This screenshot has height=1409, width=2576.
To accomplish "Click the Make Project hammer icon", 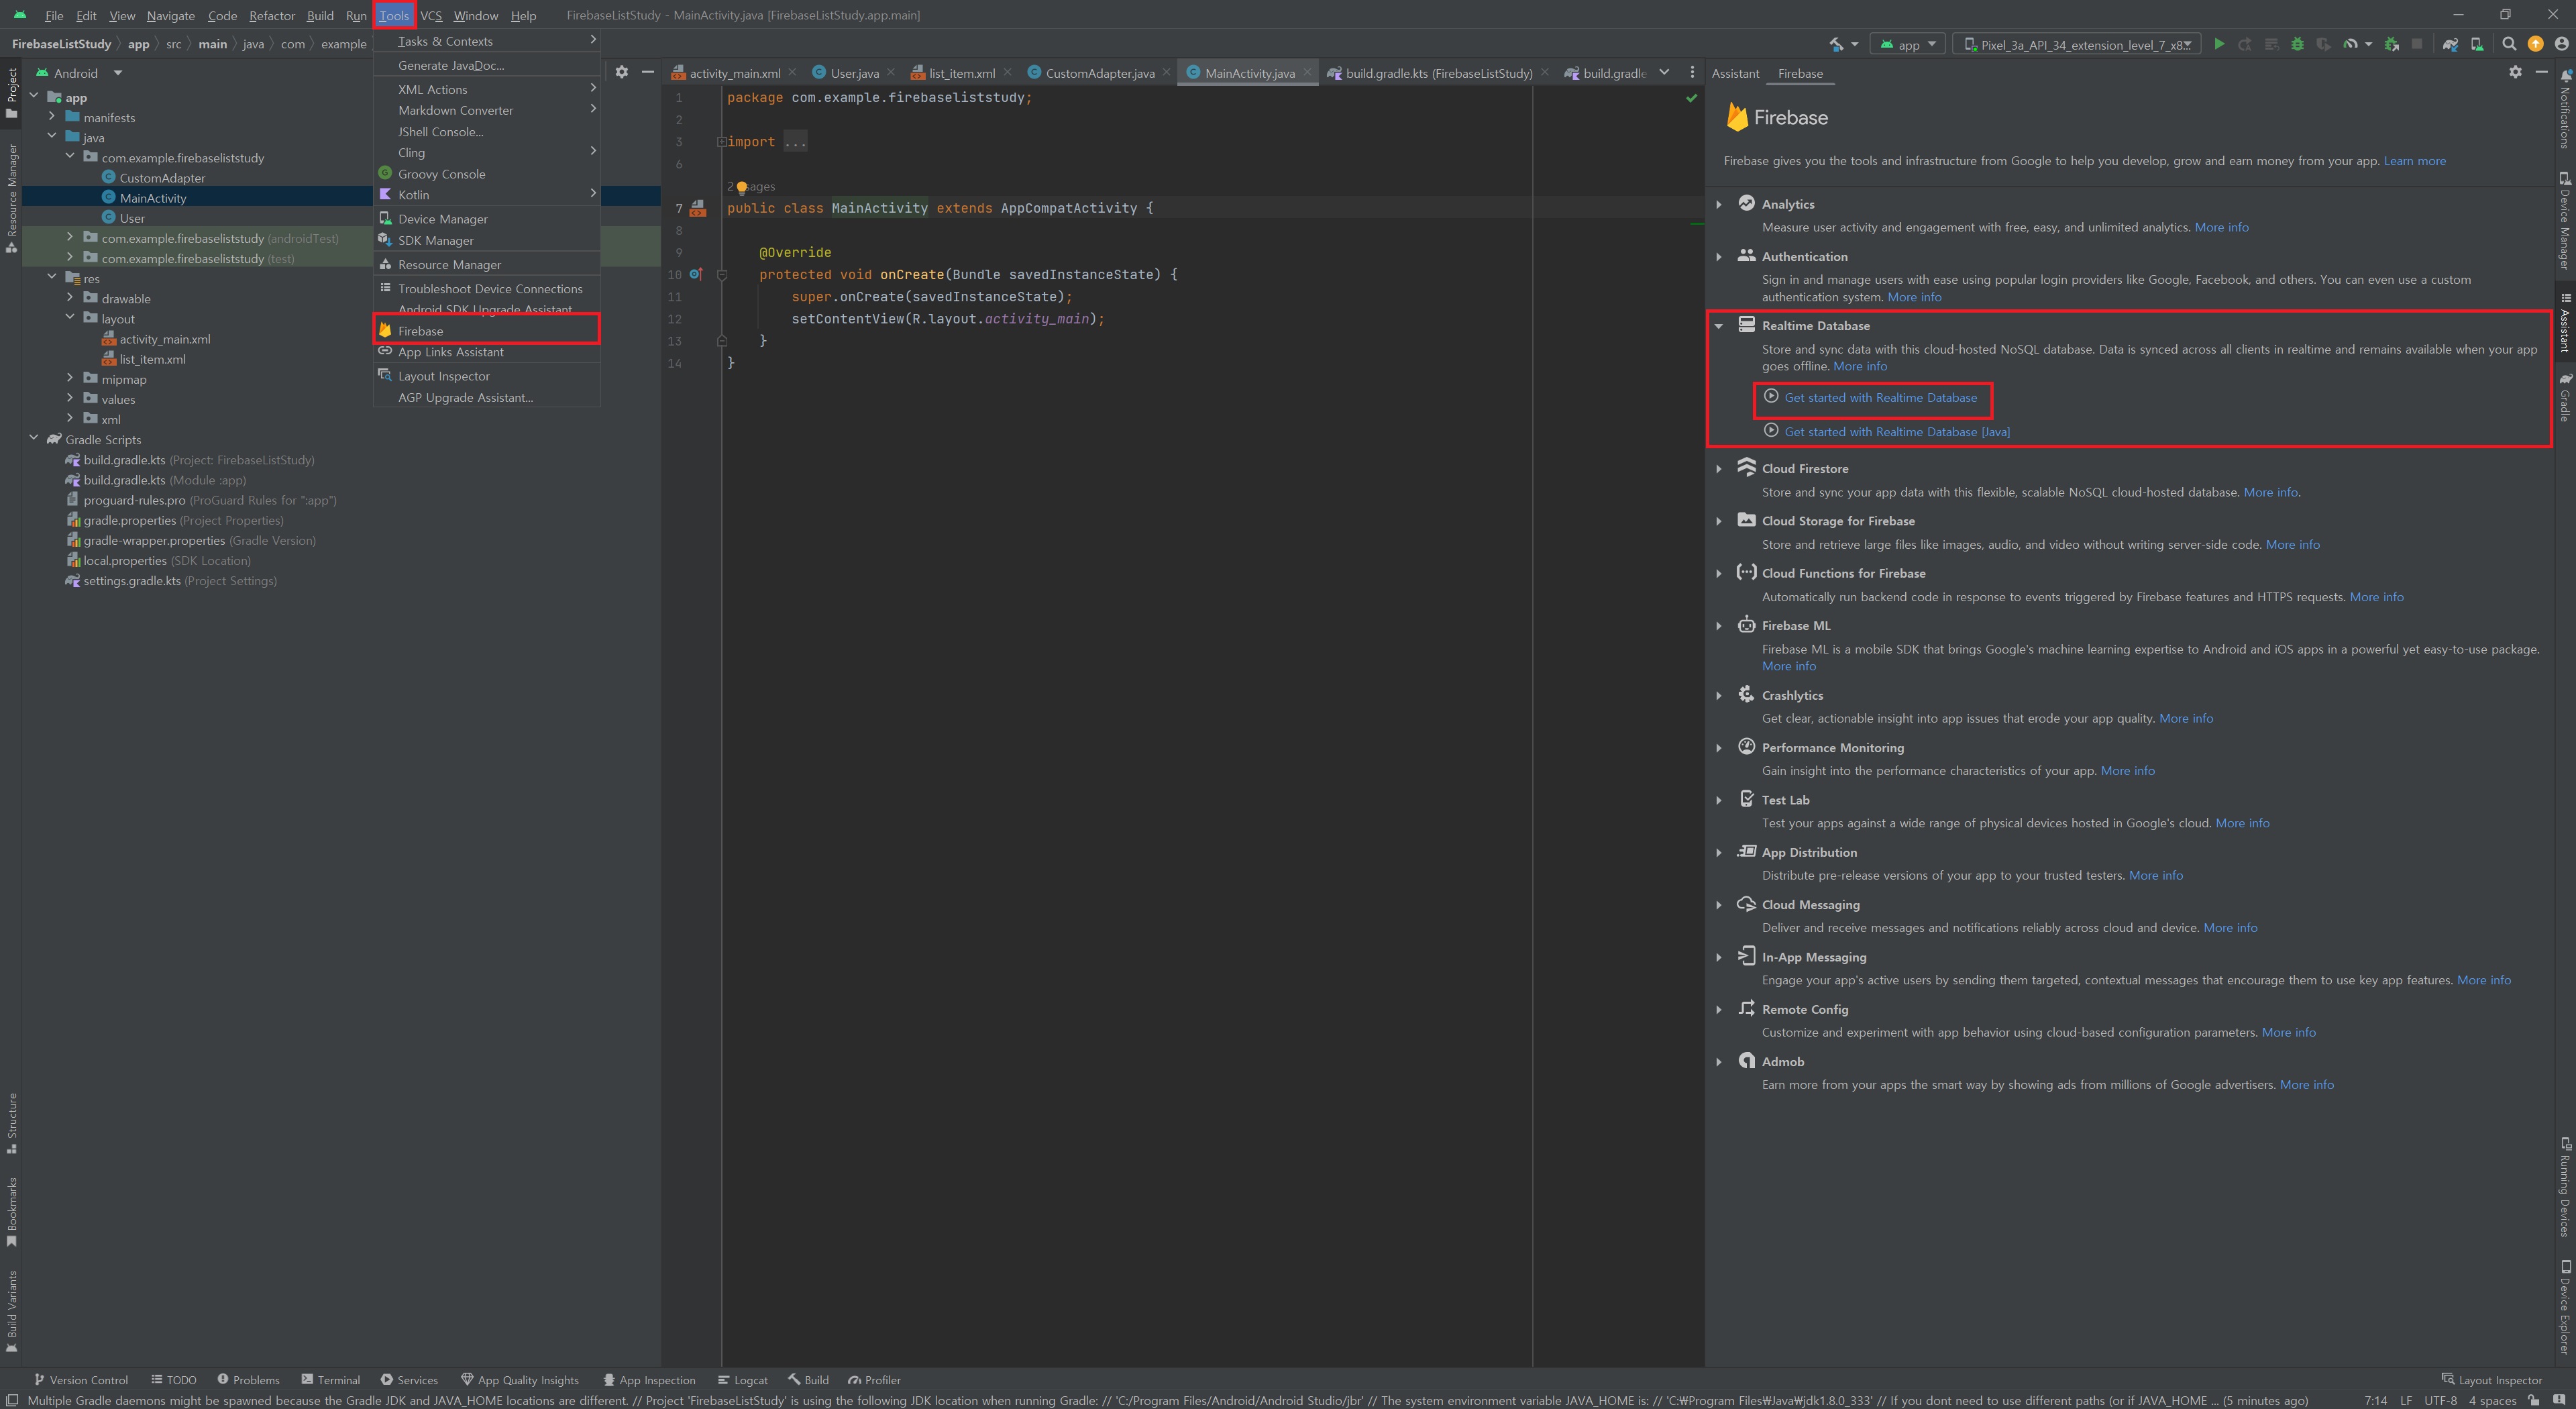I will click(x=1836, y=44).
